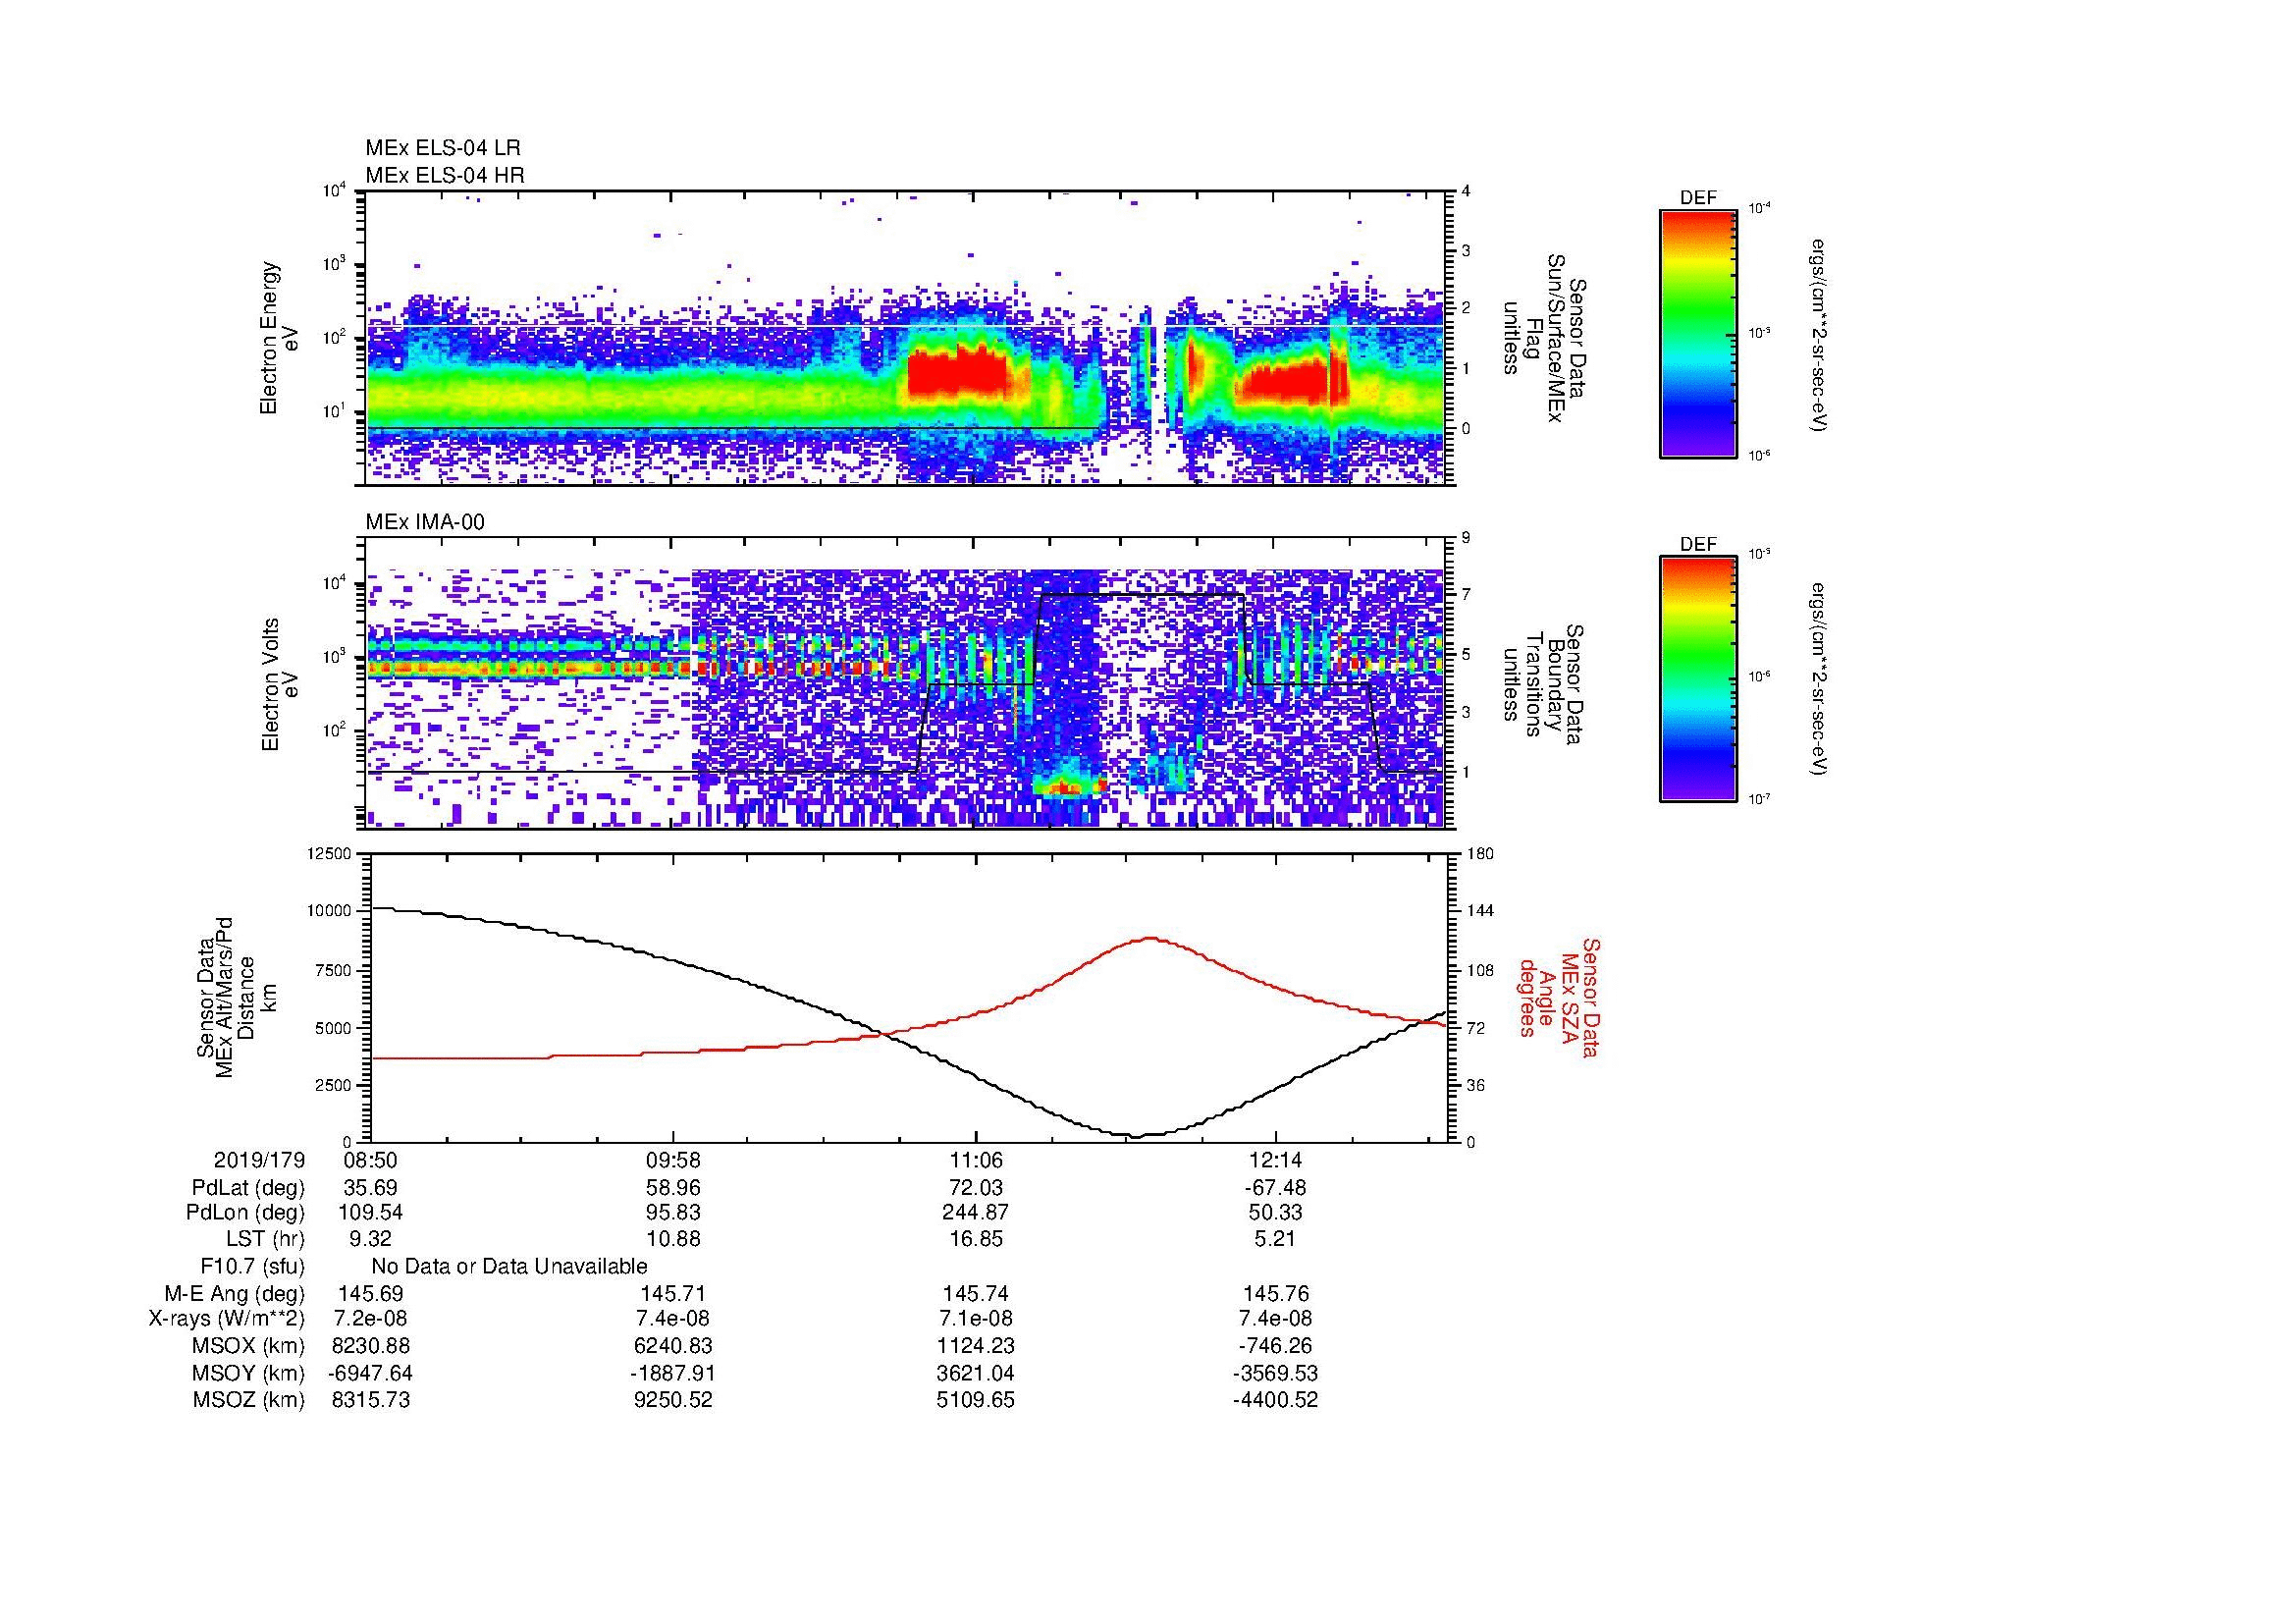The height and width of the screenshot is (1623, 2296).
Task: Click the IMA DEF rainbow color bar
Action: pos(1698,678)
